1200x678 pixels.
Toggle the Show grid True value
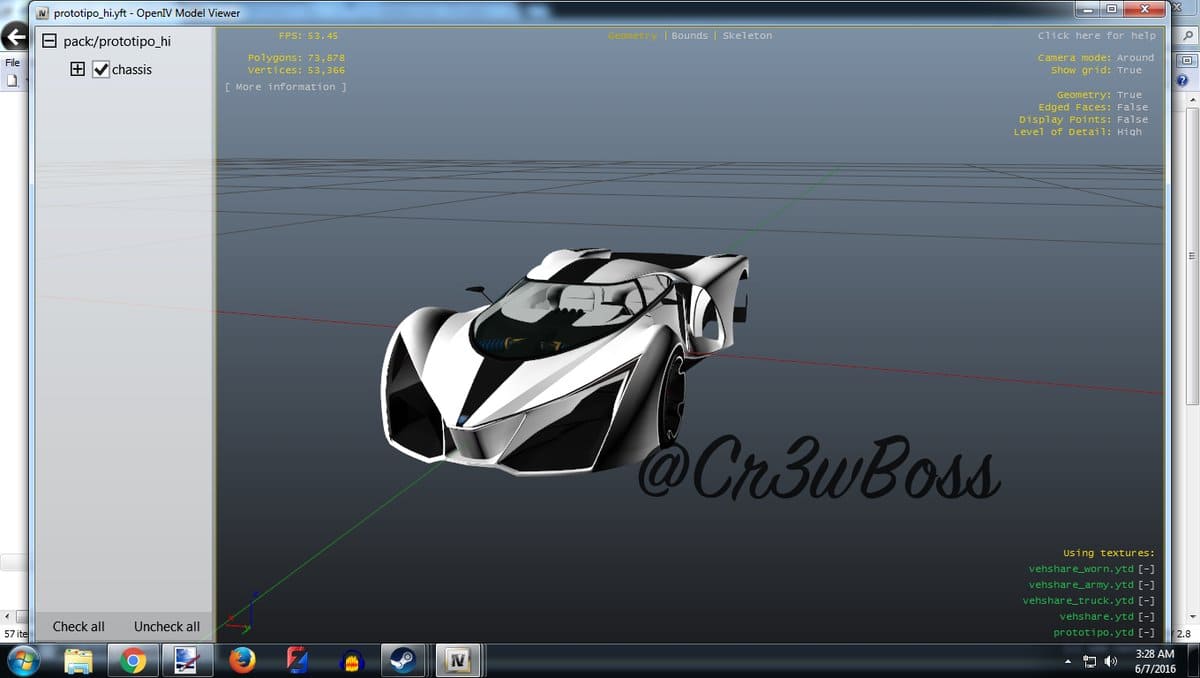click(x=1129, y=71)
